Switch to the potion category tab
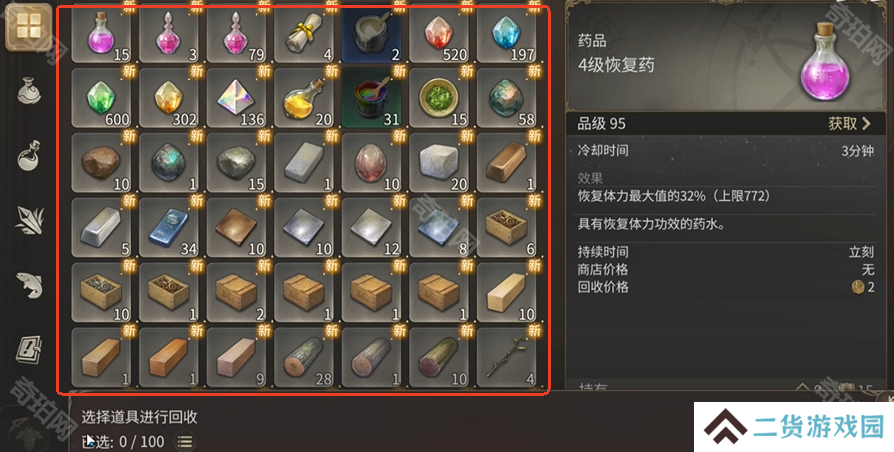 tap(29, 156)
